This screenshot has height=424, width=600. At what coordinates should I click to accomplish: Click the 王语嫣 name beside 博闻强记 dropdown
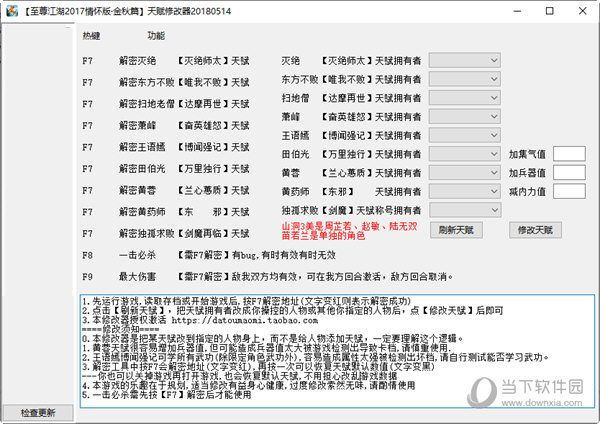point(295,135)
